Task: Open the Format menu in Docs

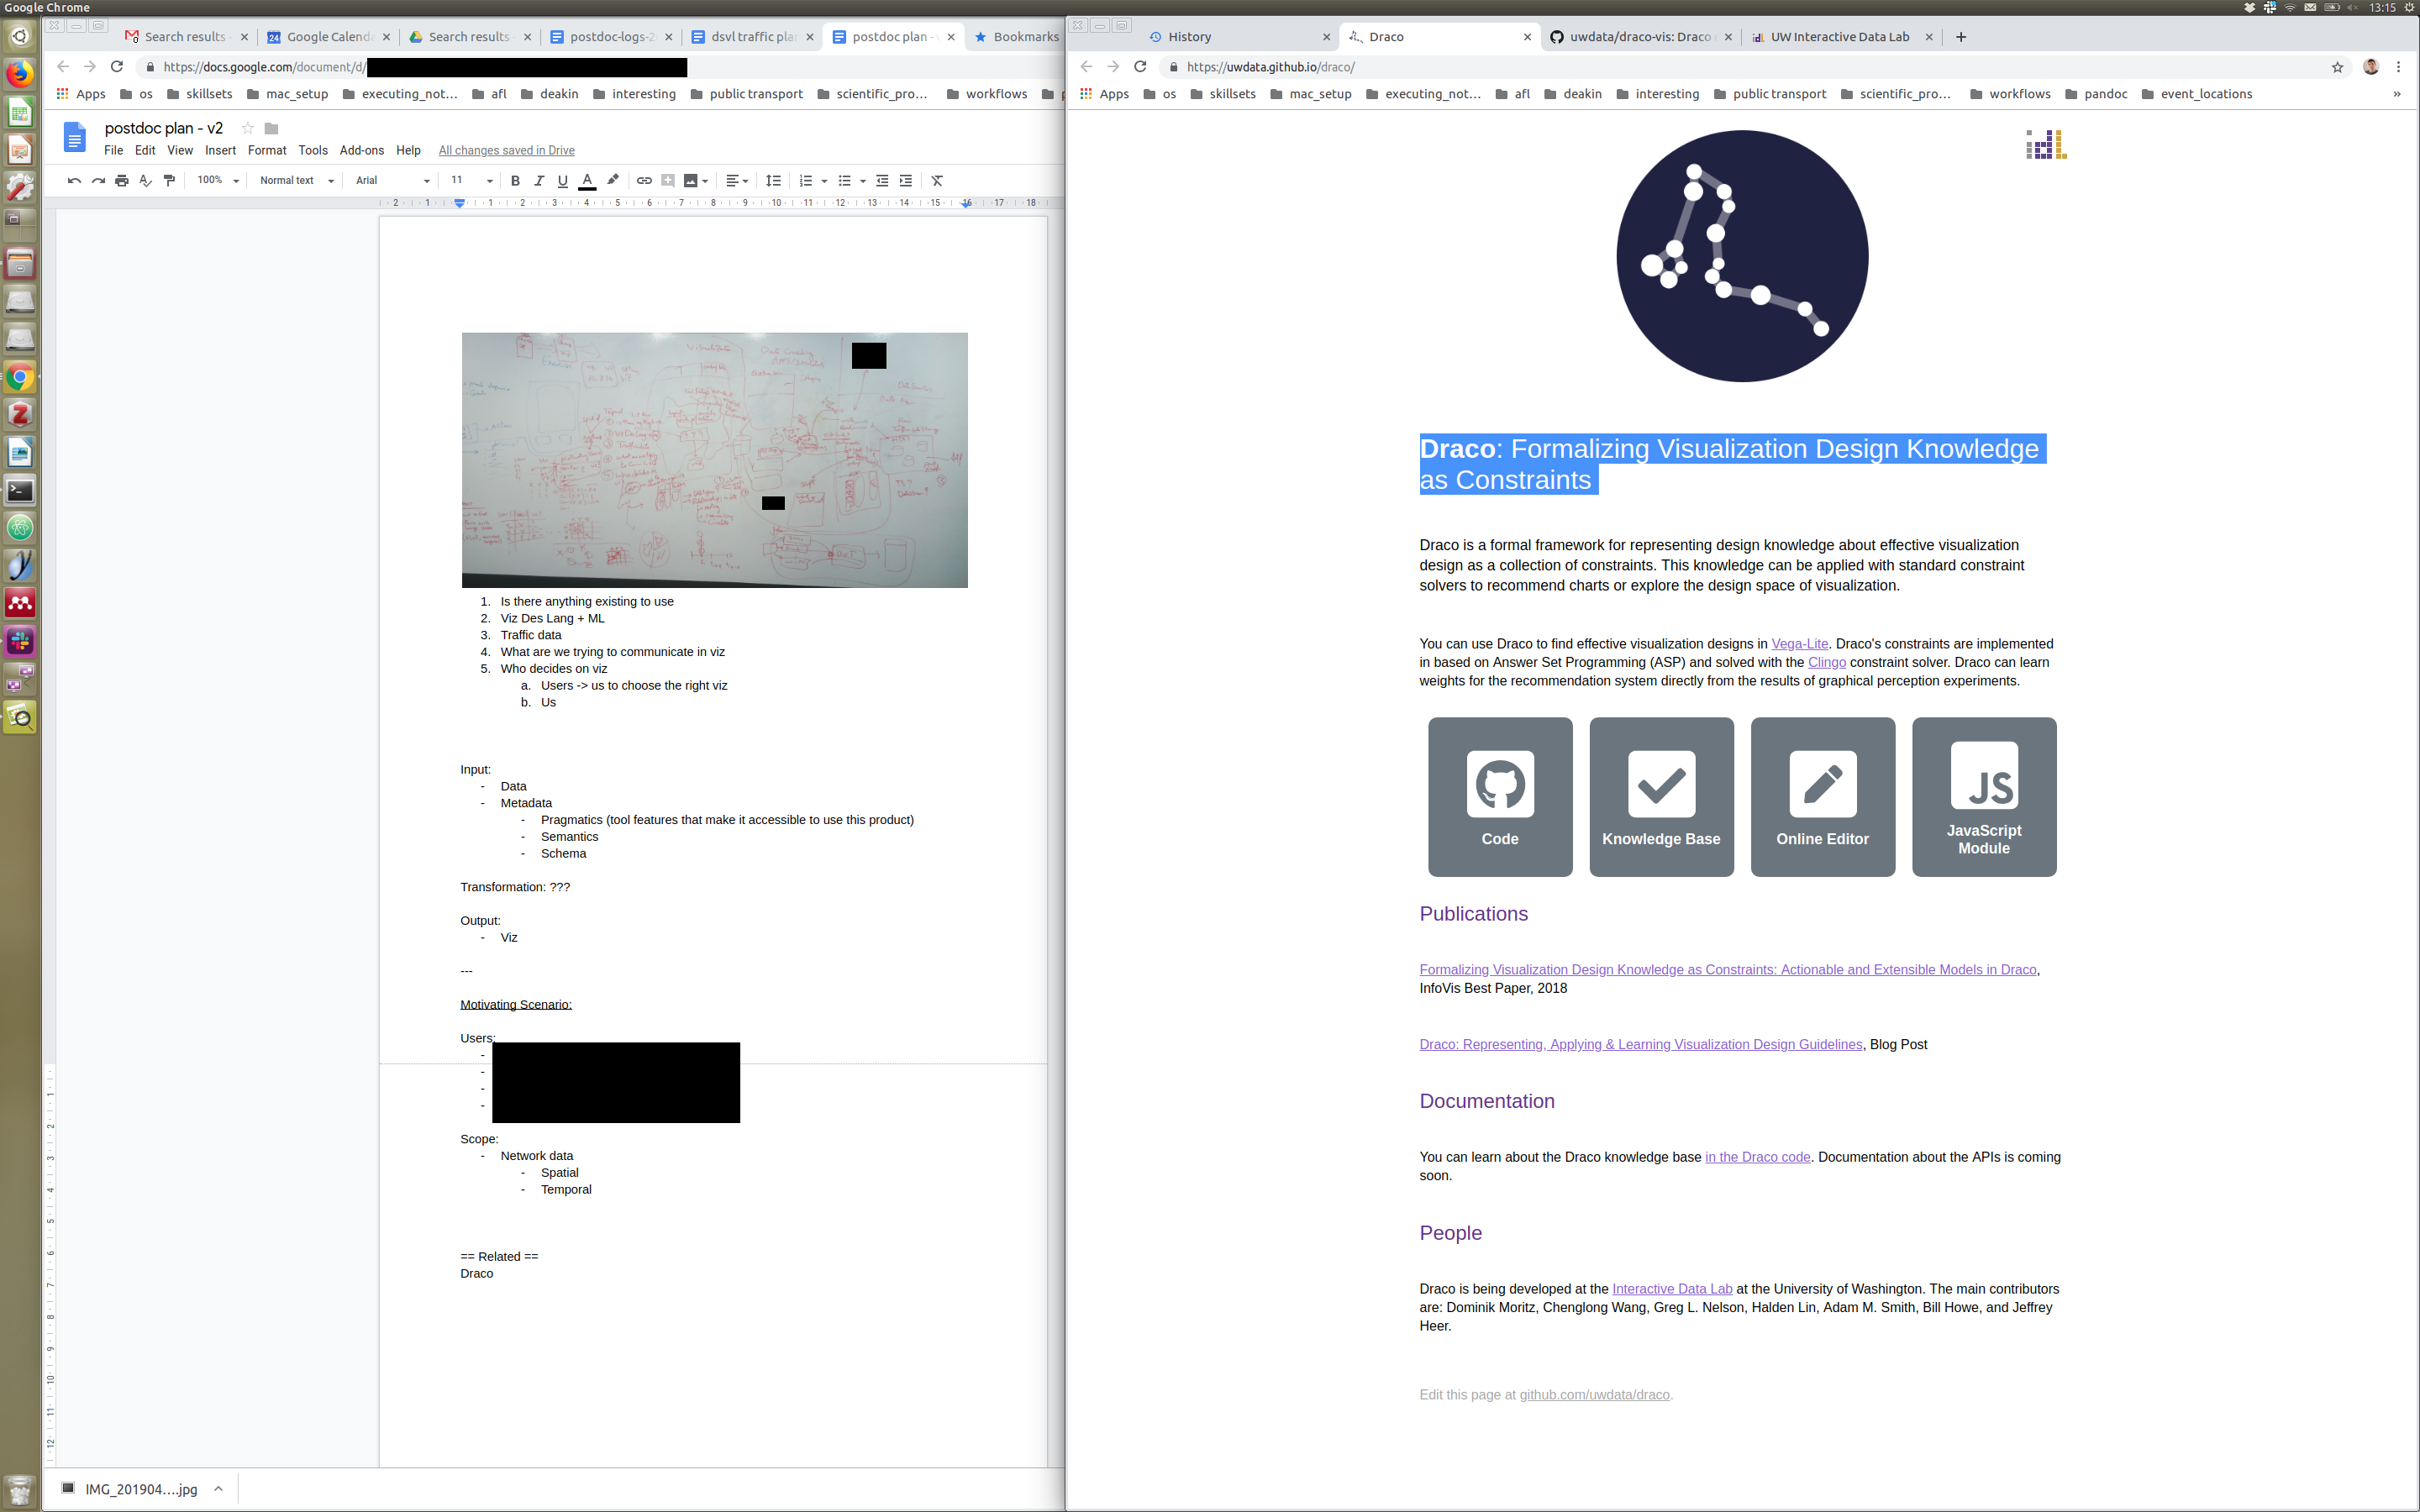Action: 266,150
